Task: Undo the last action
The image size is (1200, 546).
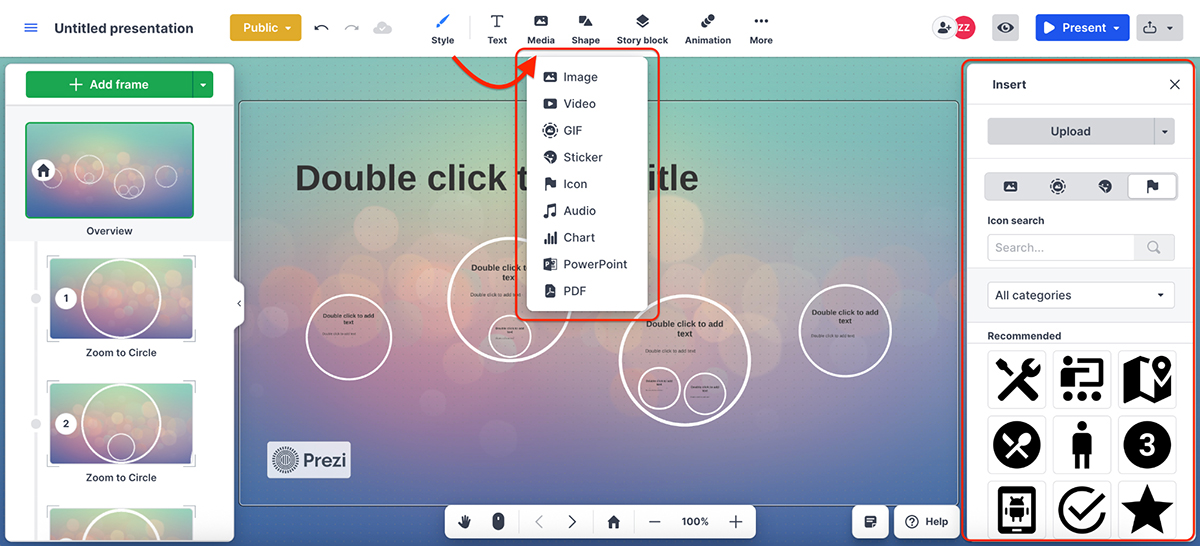Action: click(x=321, y=28)
